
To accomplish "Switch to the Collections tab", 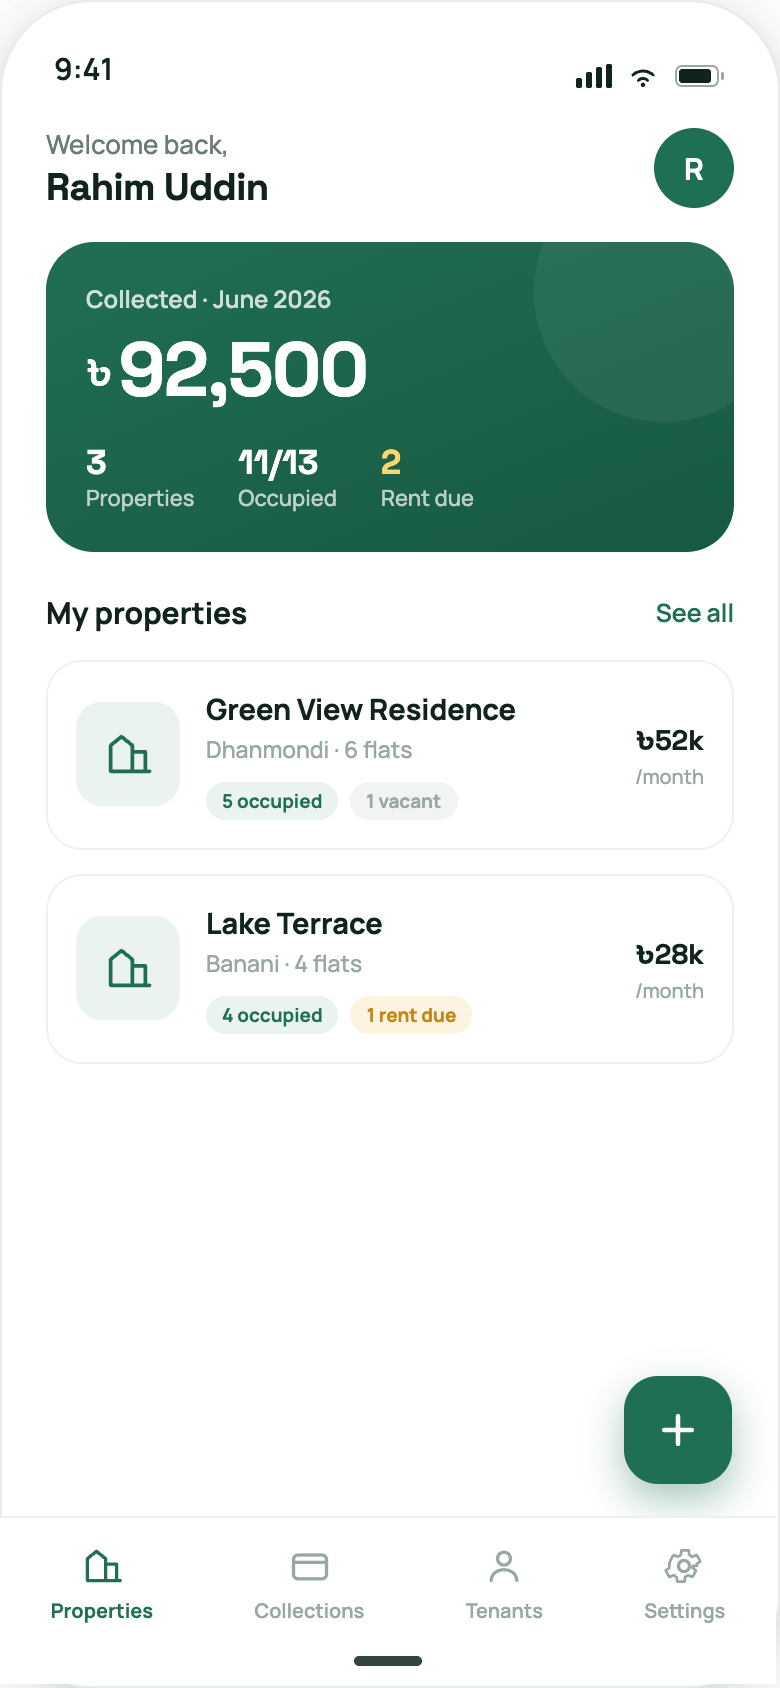I will click(309, 1585).
